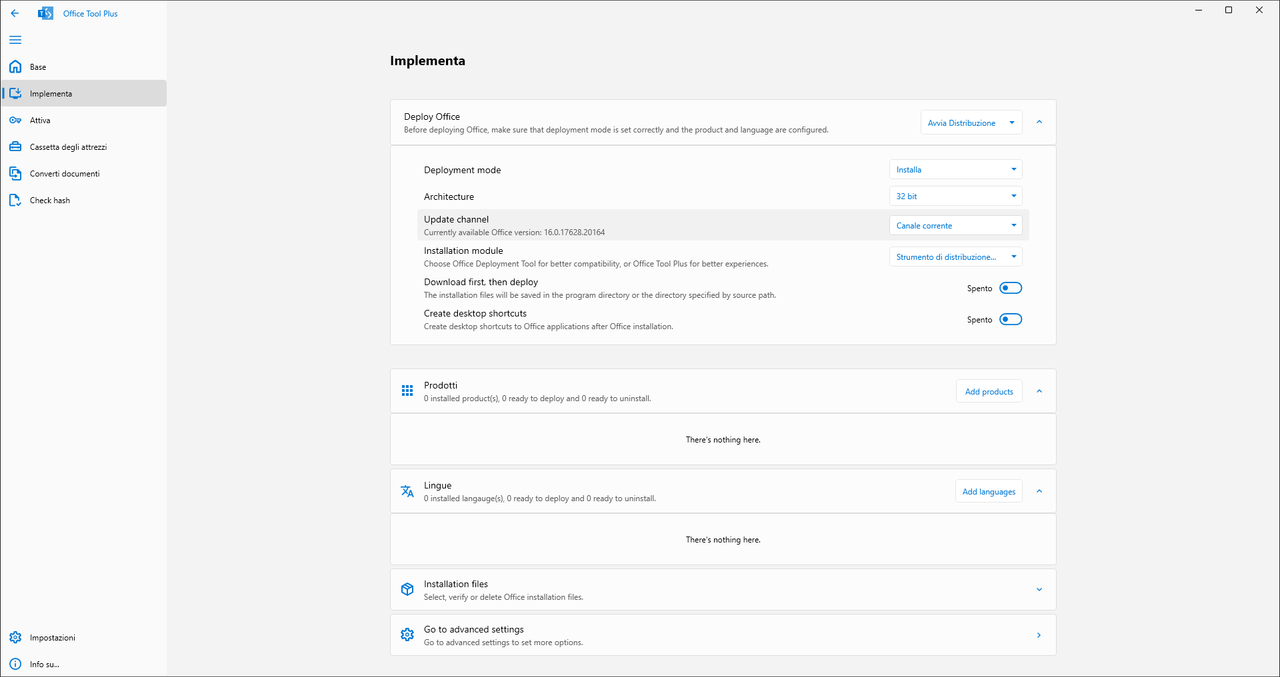Screen dimensions: 1280x677
Task: Click the Add products button
Action: point(988,392)
